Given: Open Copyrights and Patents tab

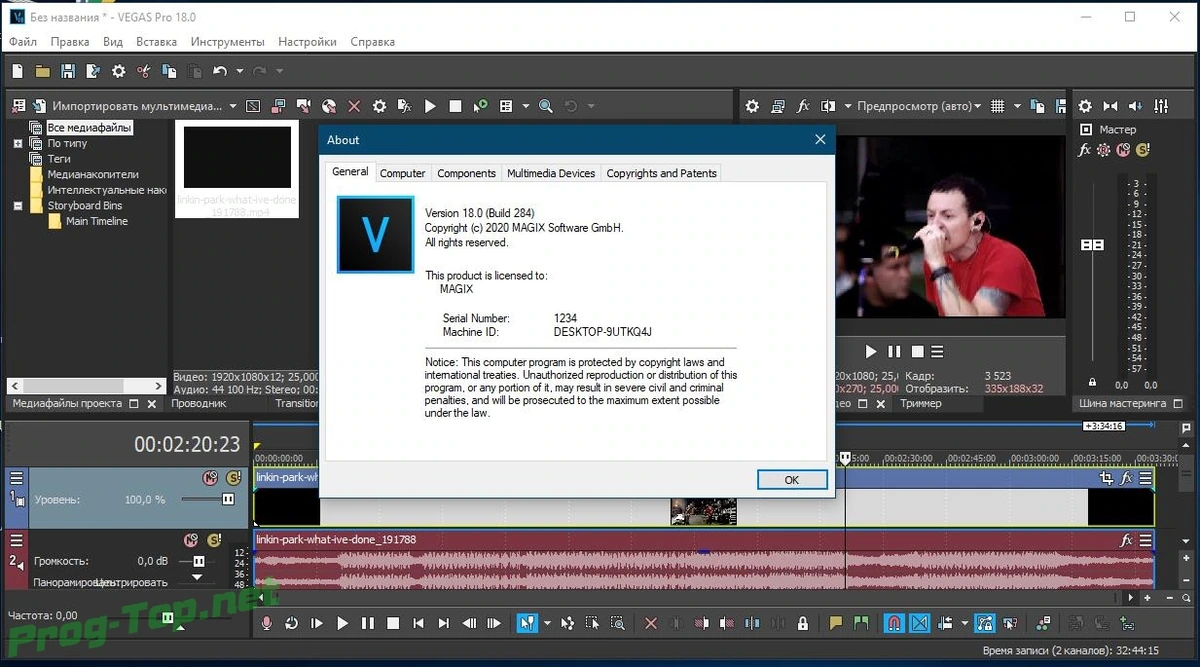Looking at the screenshot, I should point(662,173).
